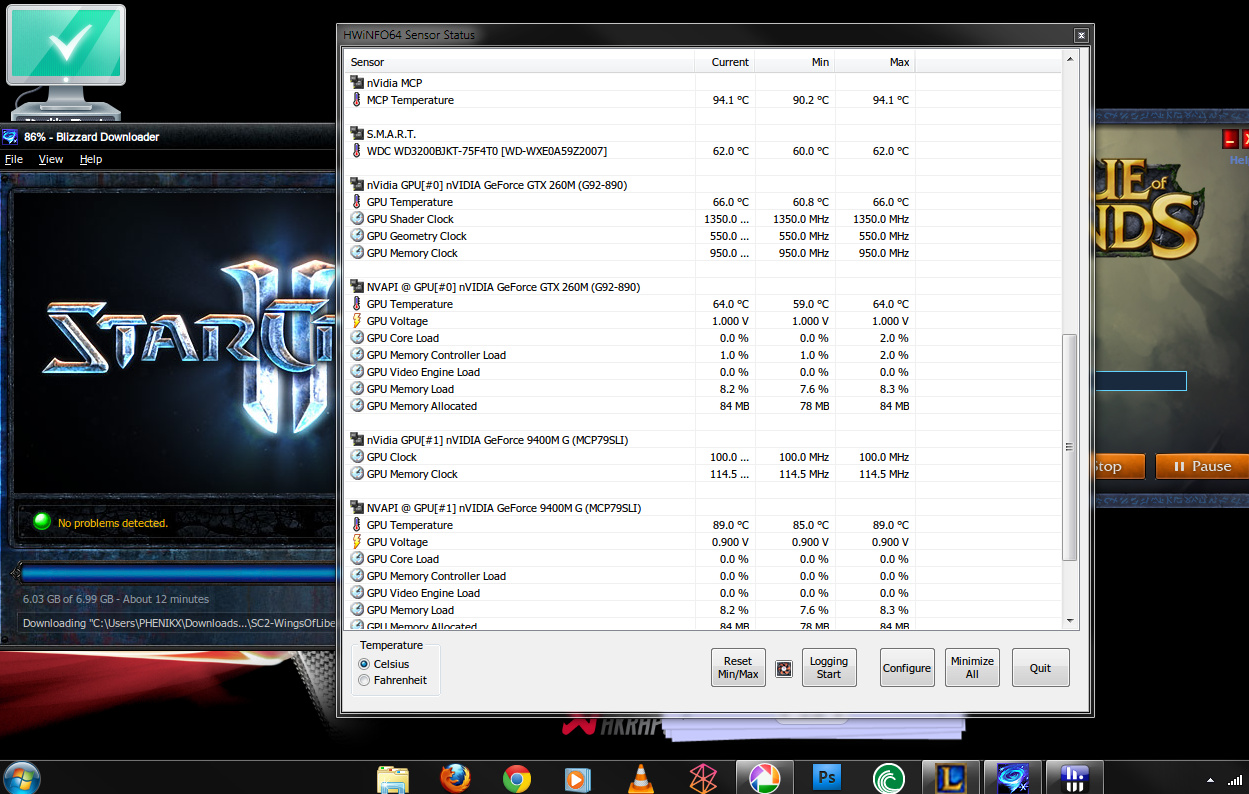
Task: Open the Help menu in Blizzard Downloader
Action: coord(91,159)
